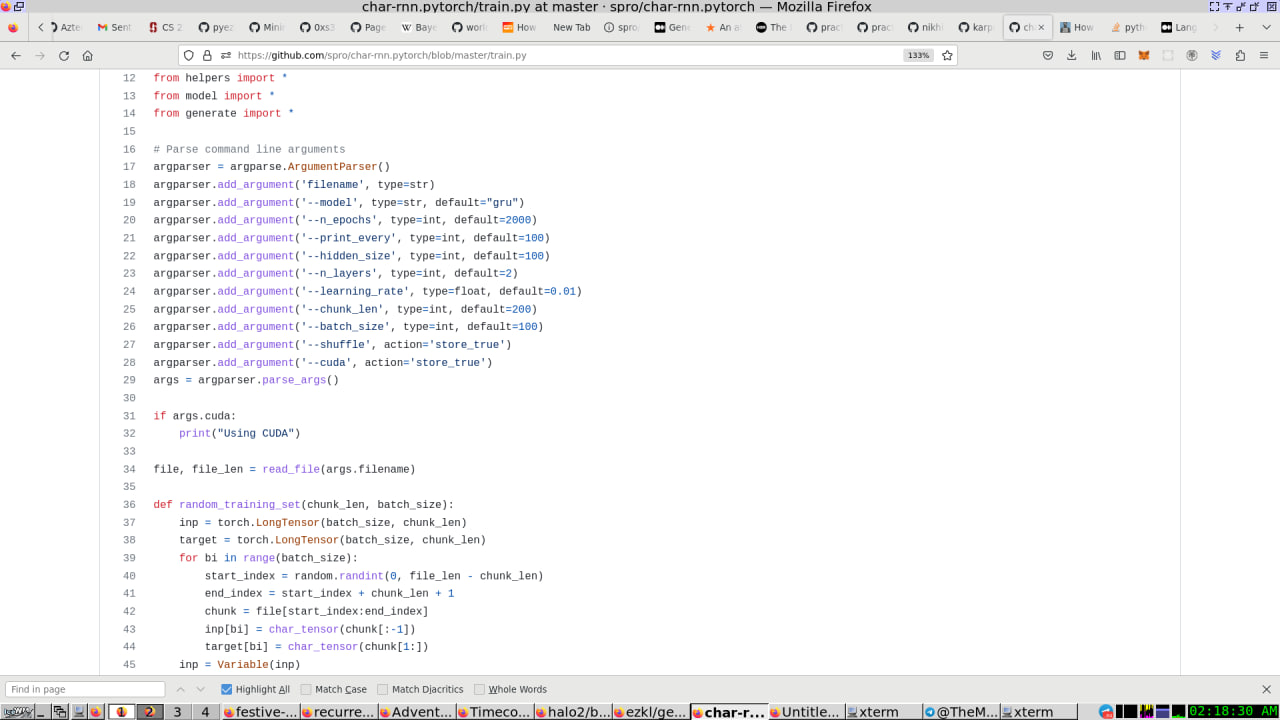Screen dimensions: 1280x720
Task: Click 'parse_args' on line 29
Action: [x=294, y=380]
